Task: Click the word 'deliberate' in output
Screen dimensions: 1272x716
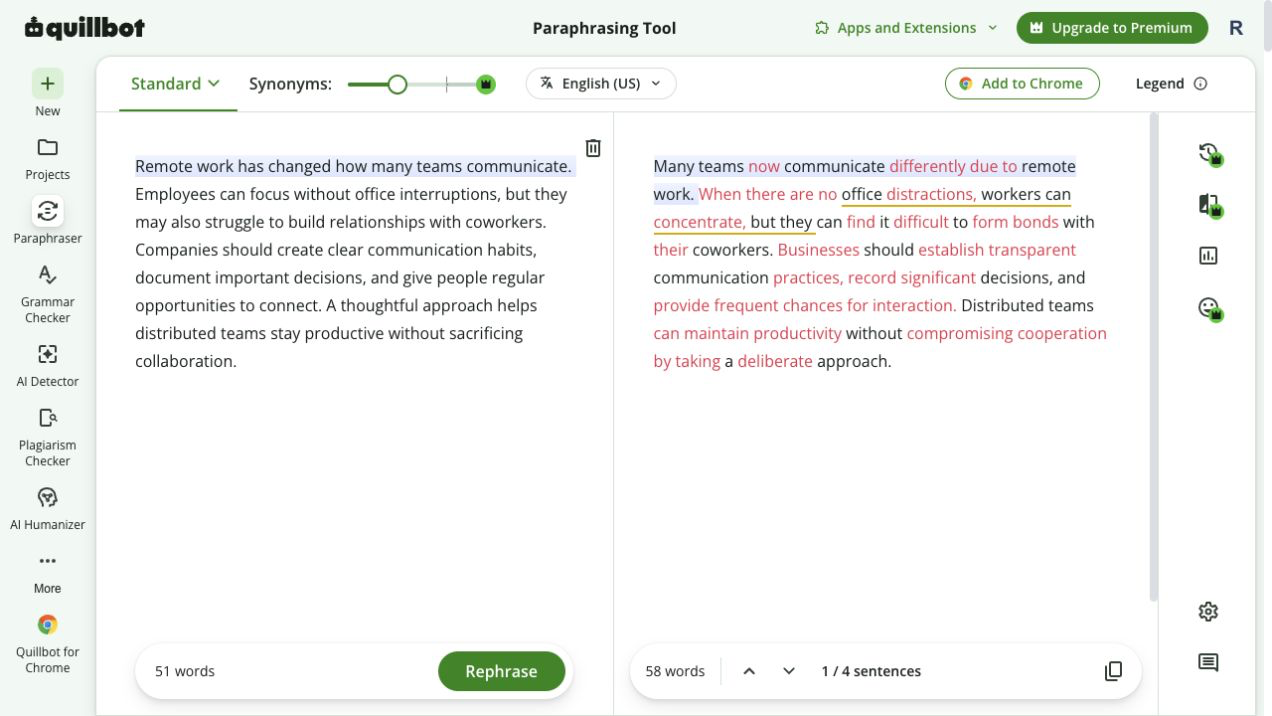Action: tap(775, 361)
